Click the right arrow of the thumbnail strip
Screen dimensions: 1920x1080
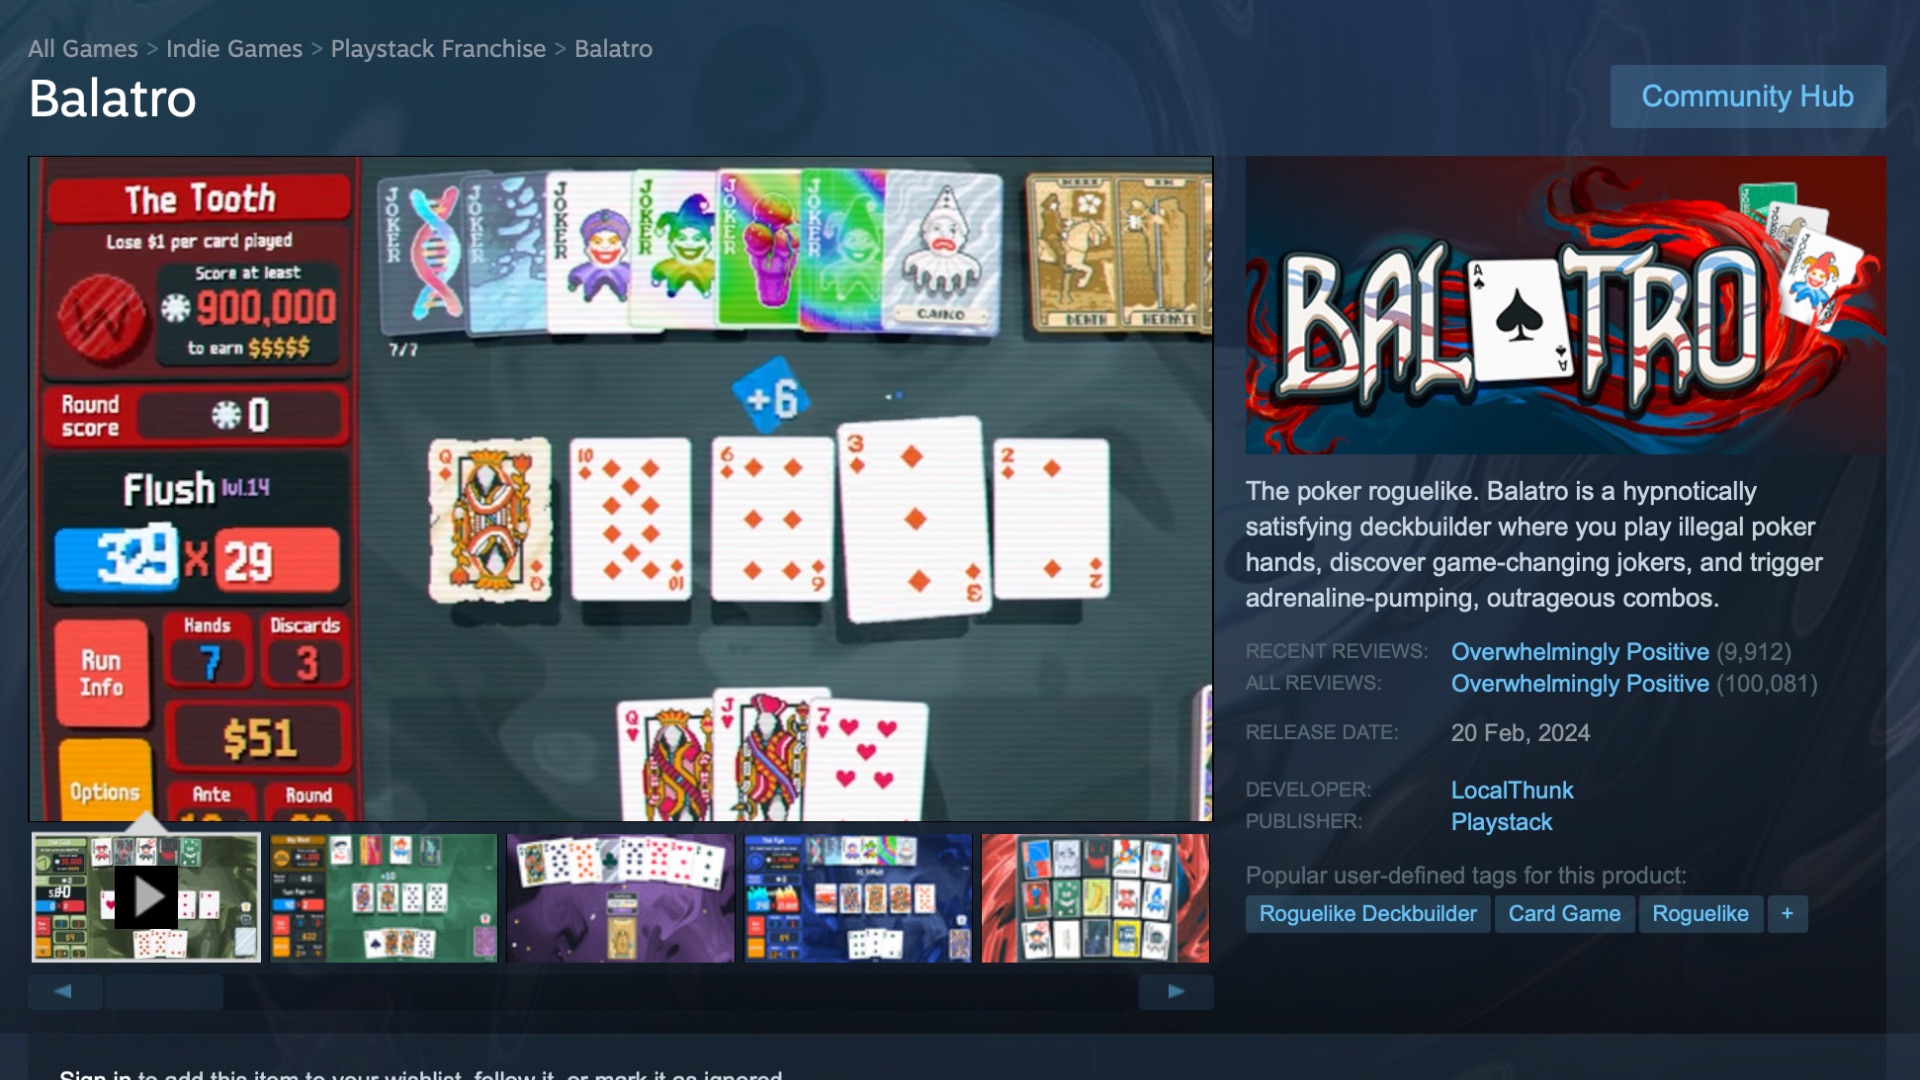pos(1176,991)
